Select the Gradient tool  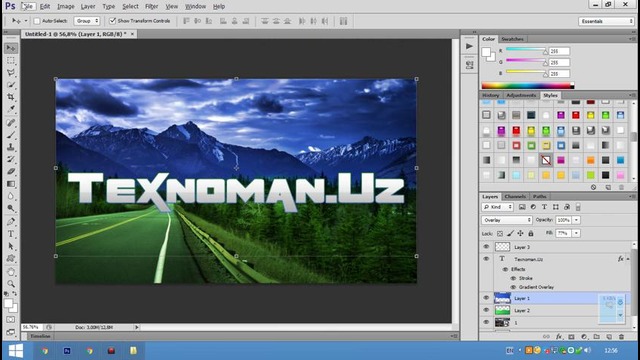[x=11, y=184]
